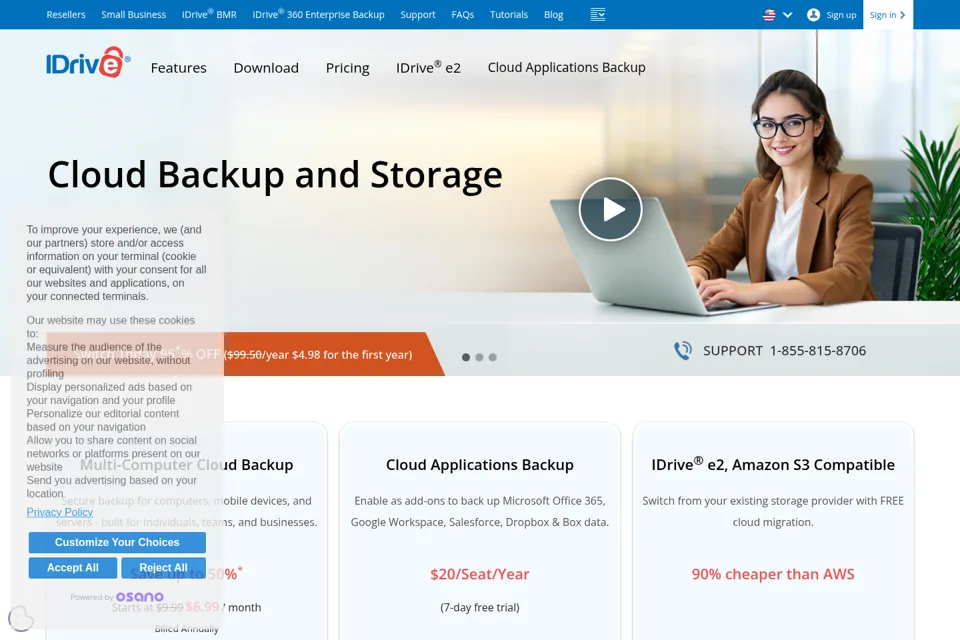Select the third carousel dot
This screenshot has height=640, width=960.
point(493,357)
